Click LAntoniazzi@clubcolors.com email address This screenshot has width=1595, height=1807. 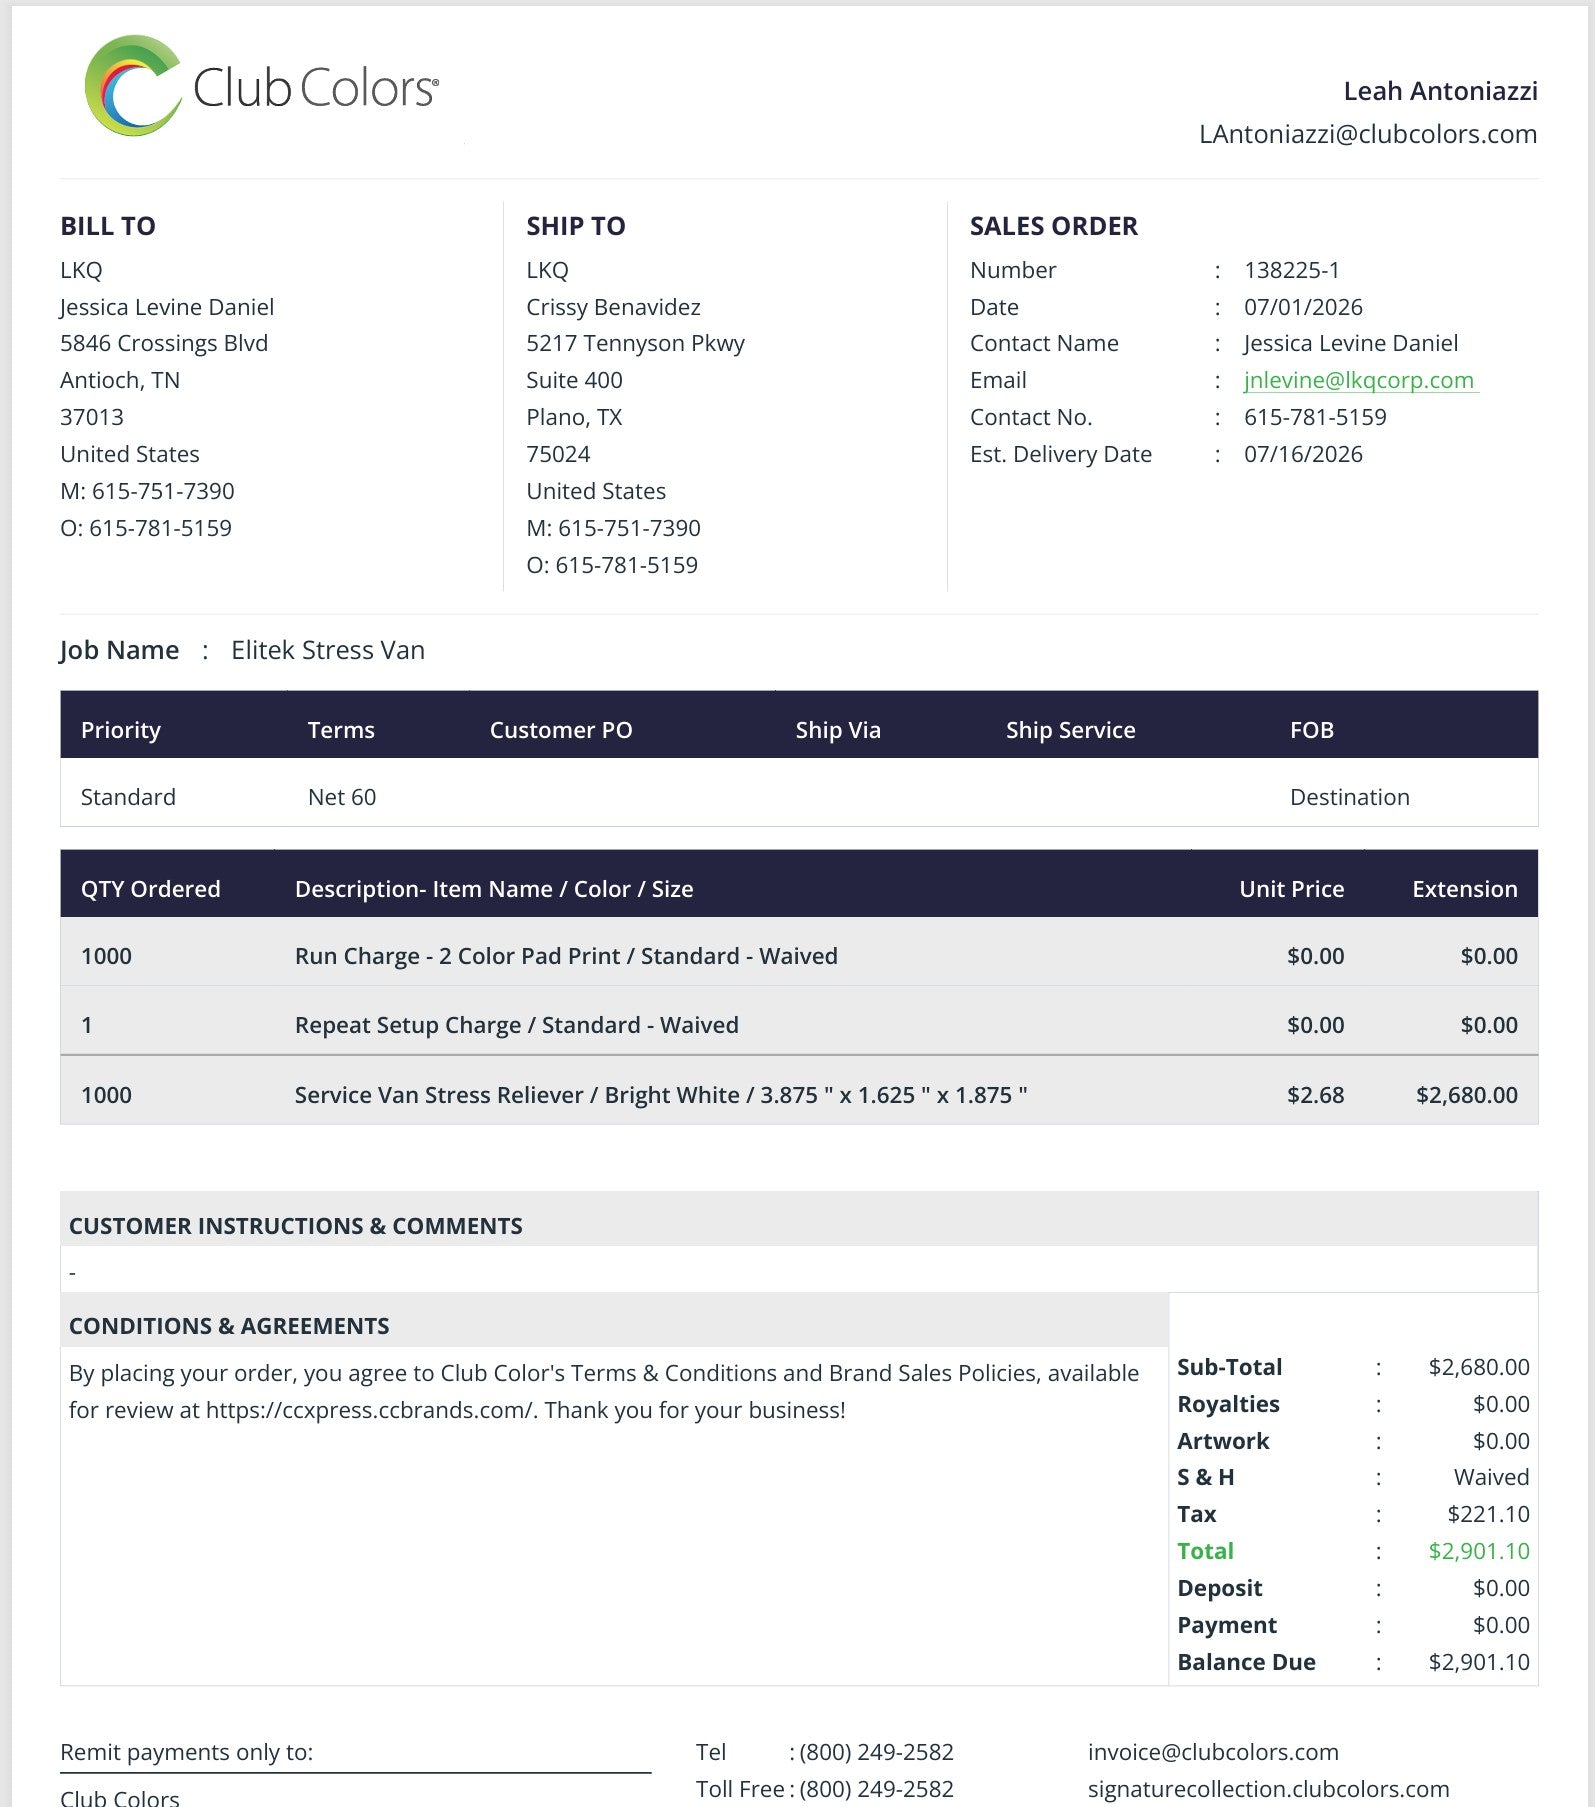click(x=1368, y=134)
